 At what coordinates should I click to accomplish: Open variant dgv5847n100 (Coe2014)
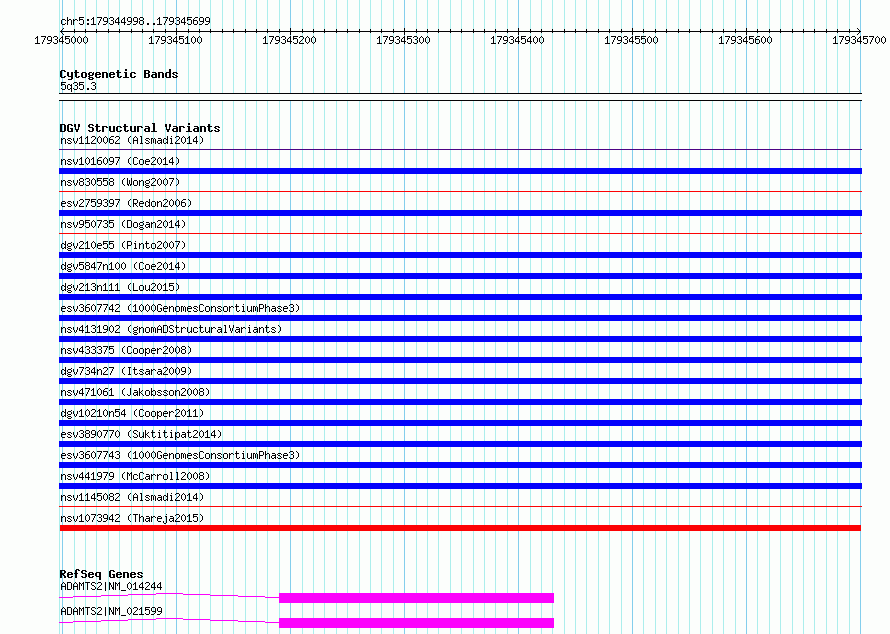coord(123,266)
